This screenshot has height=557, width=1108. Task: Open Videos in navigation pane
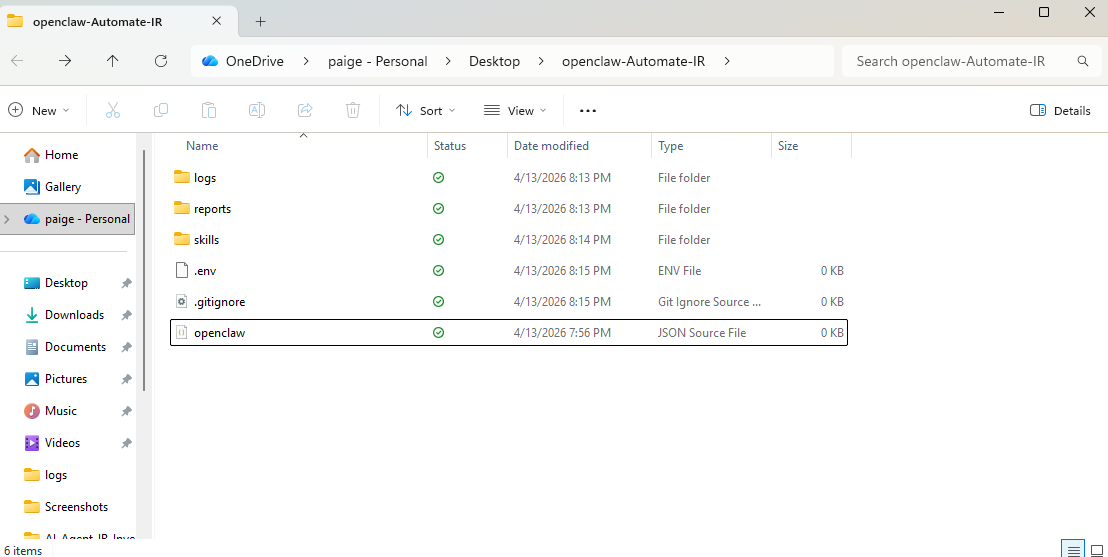(62, 442)
